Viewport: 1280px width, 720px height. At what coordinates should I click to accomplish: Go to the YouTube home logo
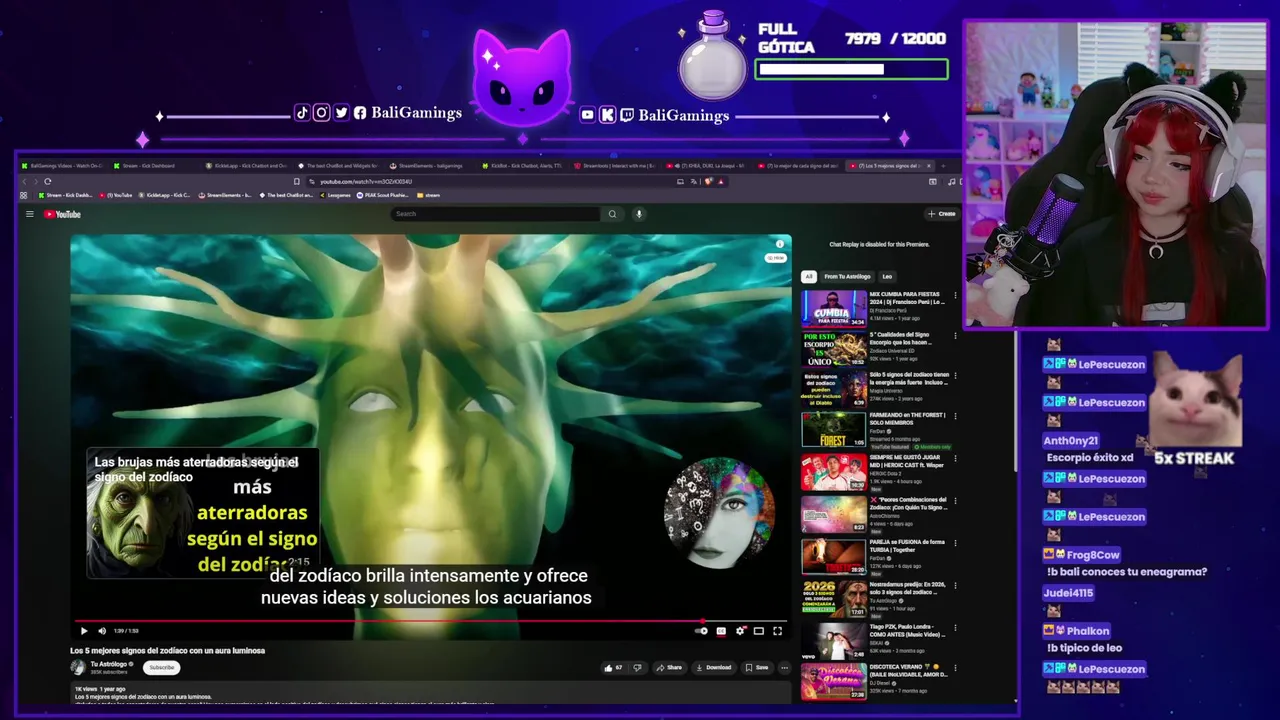point(62,214)
